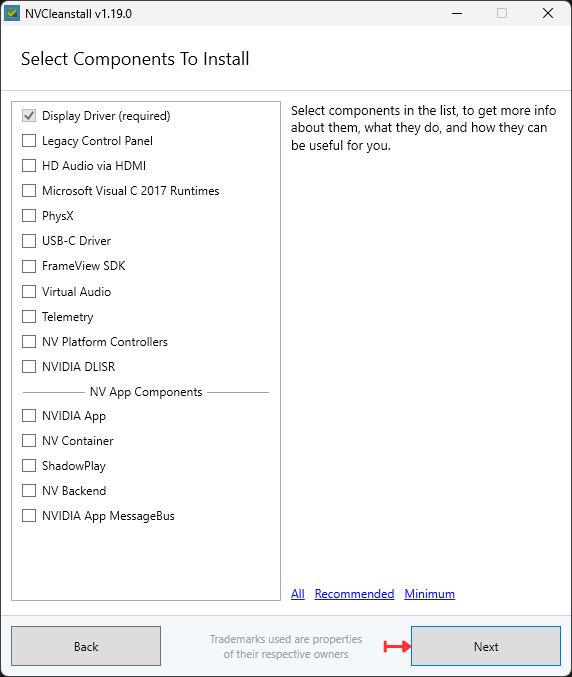This screenshot has width=572, height=677.
Task: Apply the Minimum preset link
Action: 430,594
